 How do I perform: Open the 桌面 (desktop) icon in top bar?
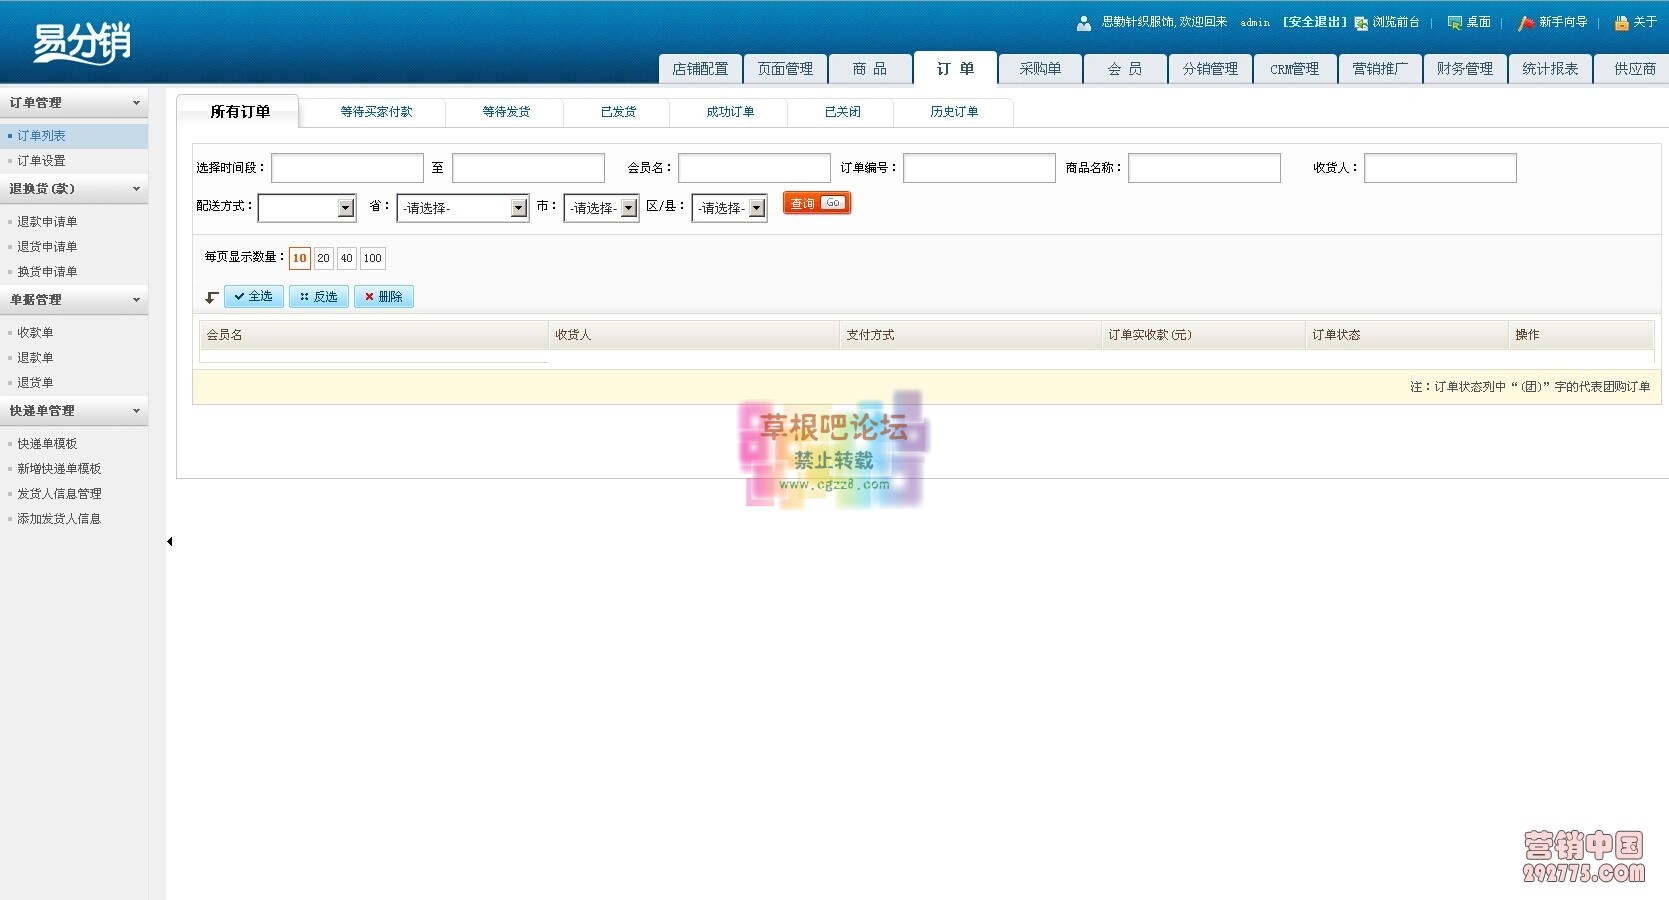pos(1453,21)
